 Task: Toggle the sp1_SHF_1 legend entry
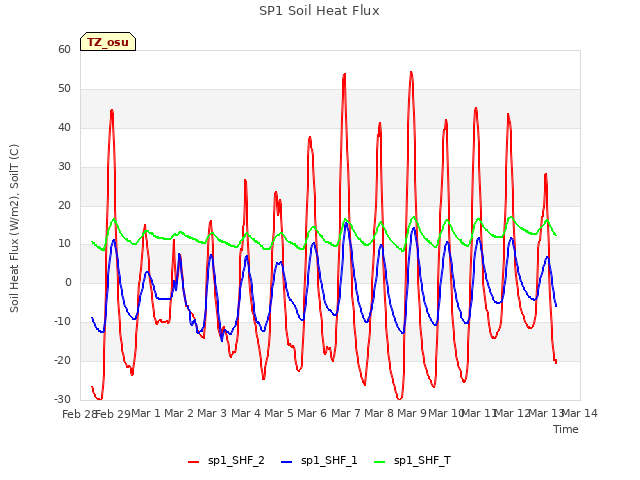coord(319,461)
